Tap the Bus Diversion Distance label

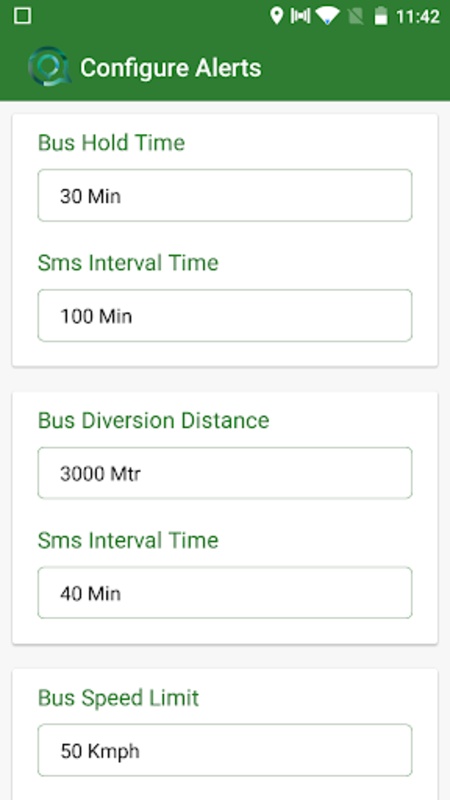154,420
